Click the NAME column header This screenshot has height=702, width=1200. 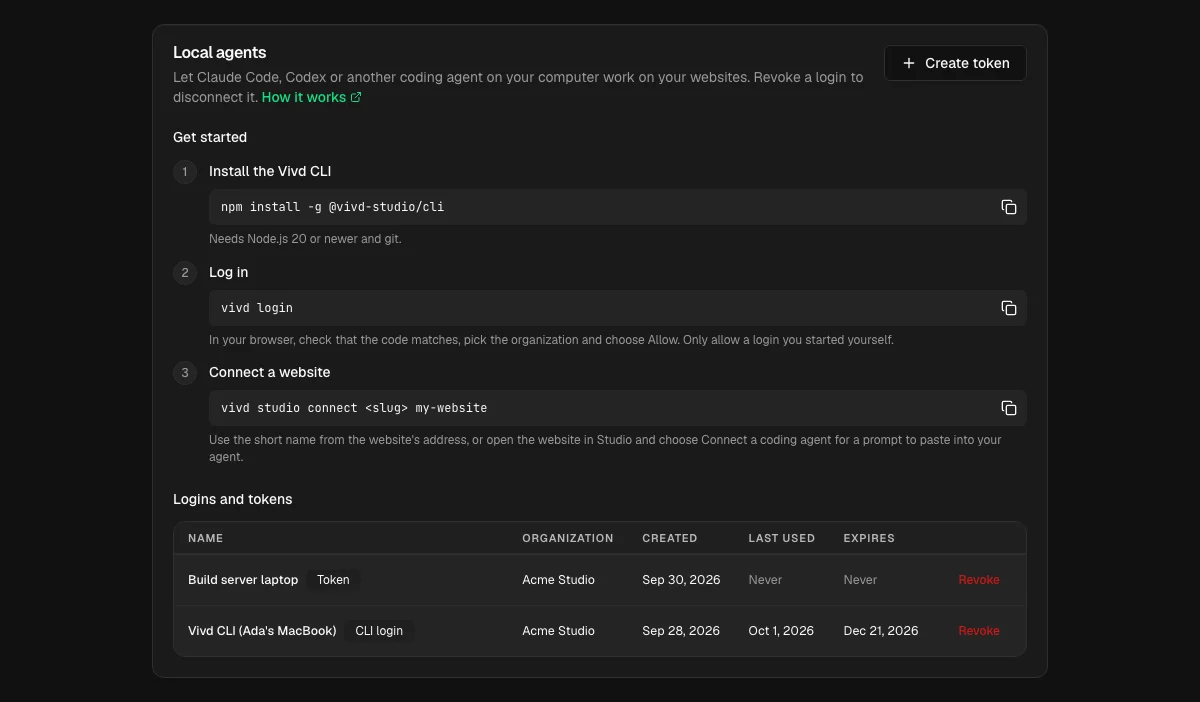point(205,538)
